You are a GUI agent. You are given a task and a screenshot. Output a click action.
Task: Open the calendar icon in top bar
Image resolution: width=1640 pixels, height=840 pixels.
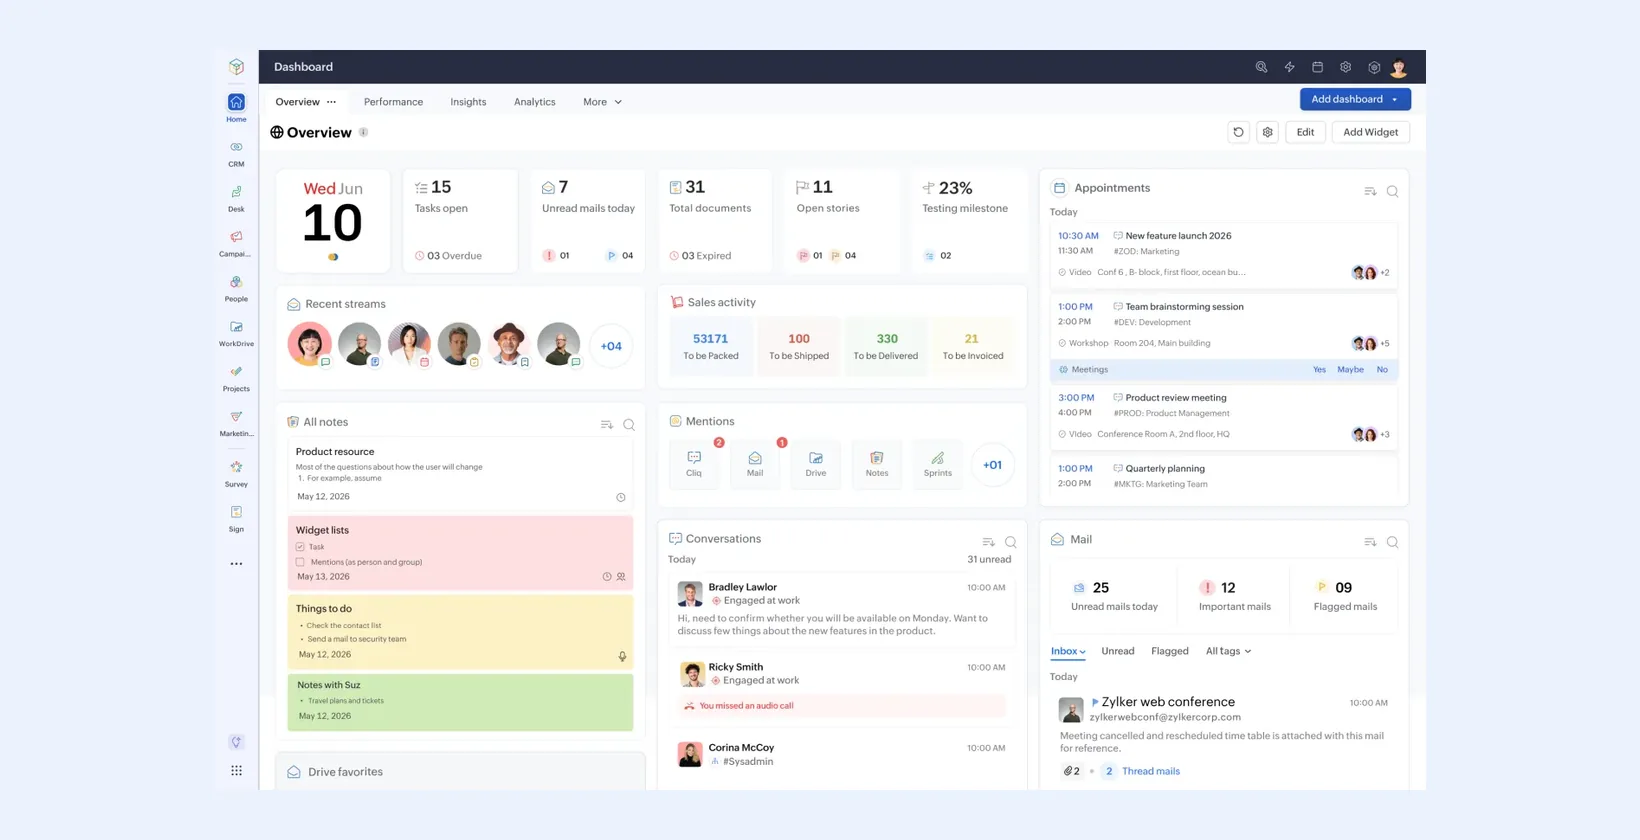tap(1317, 67)
